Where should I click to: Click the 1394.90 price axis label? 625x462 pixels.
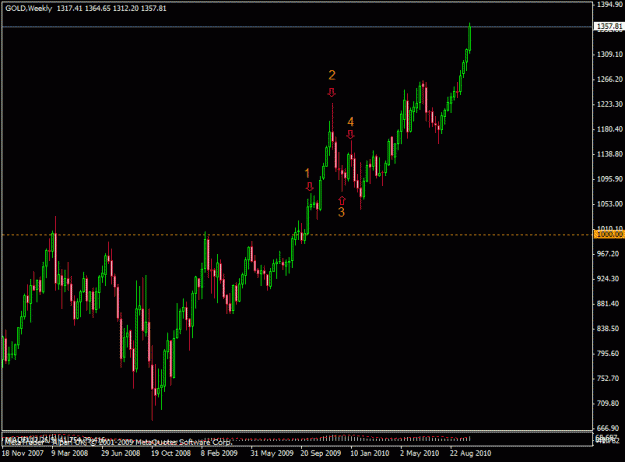click(609, 4)
